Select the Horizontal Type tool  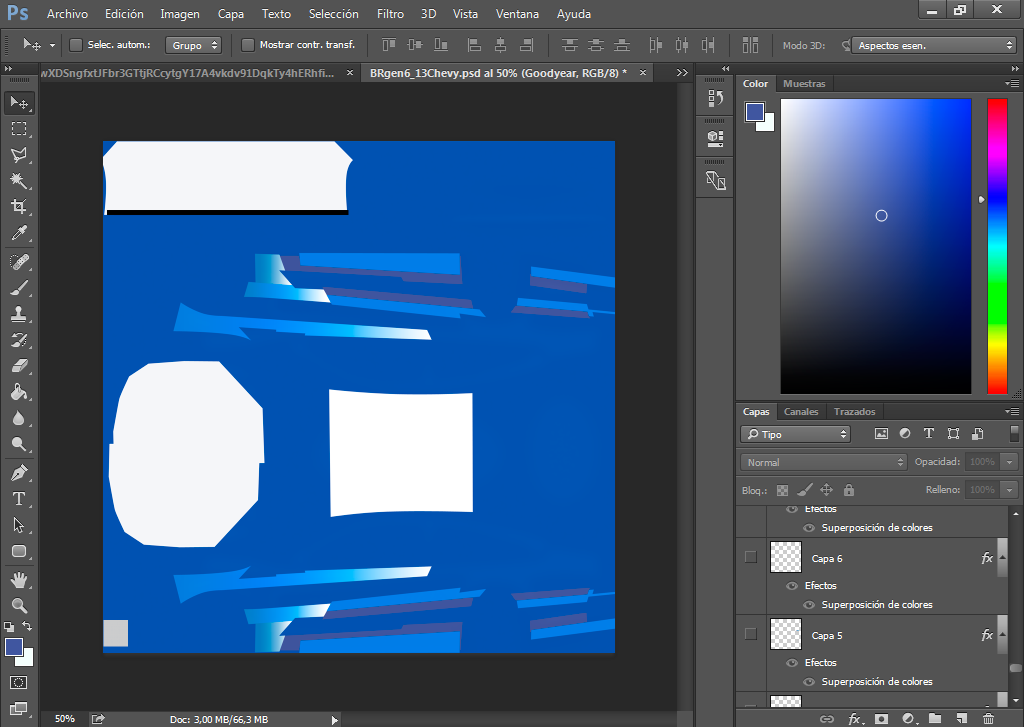tap(19, 499)
